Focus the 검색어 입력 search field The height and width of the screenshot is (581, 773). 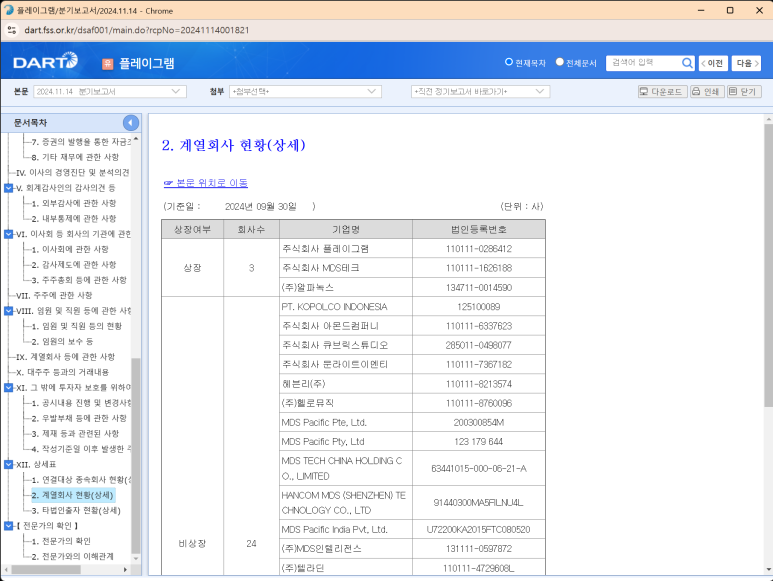click(x=643, y=63)
